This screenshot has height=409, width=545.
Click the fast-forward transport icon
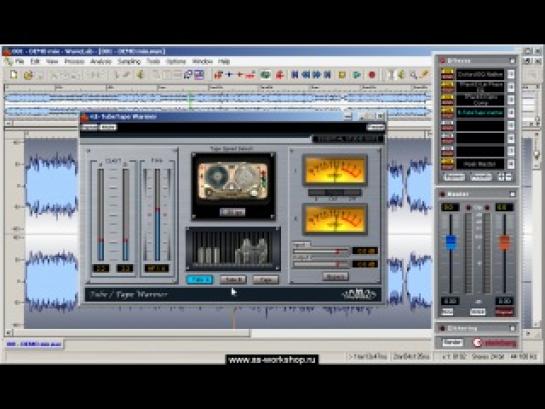(x=317, y=74)
